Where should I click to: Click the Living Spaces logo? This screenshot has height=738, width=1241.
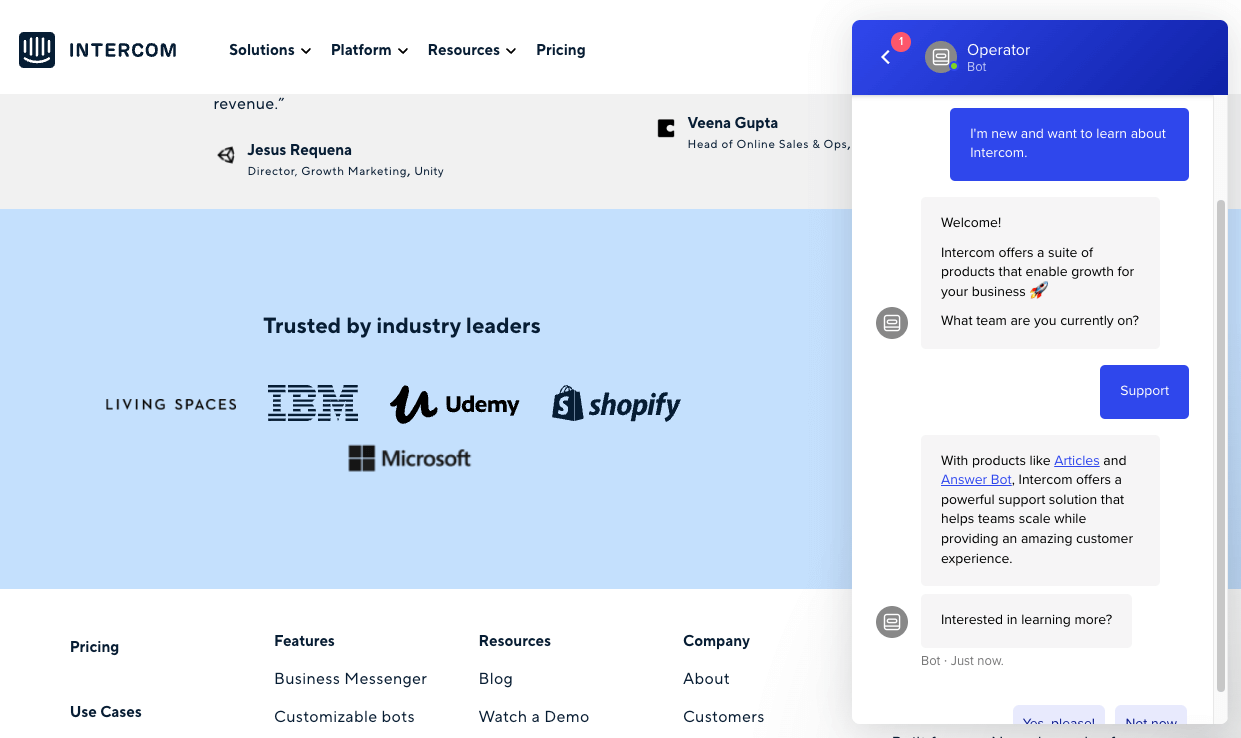(x=171, y=404)
